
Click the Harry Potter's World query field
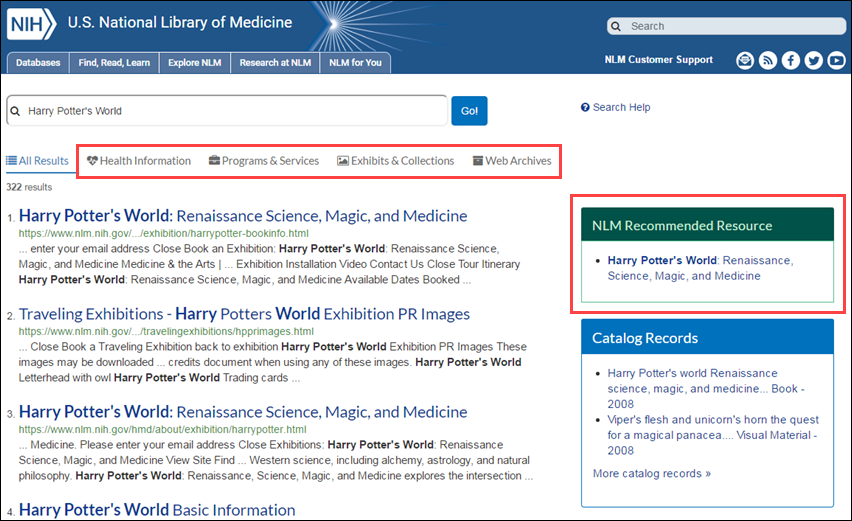coord(227,111)
